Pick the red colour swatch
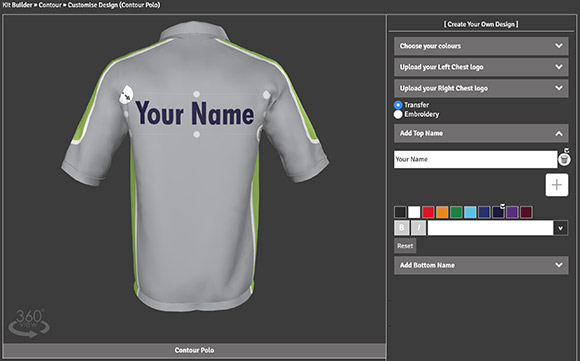Screen dimensions: 580x361 click(428, 212)
